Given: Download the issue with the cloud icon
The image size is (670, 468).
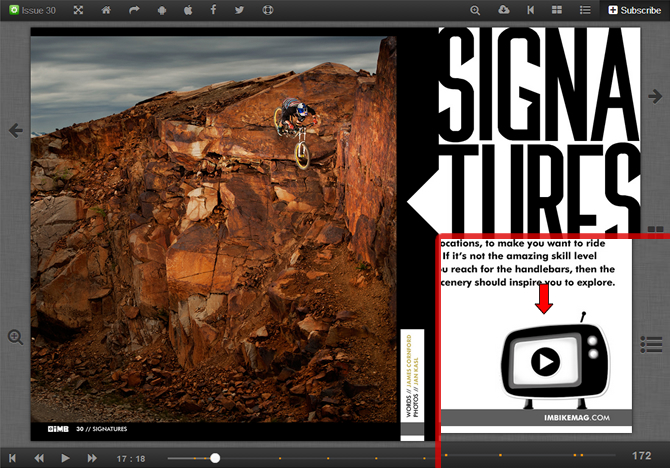Looking at the screenshot, I should [x=504, y=10].
